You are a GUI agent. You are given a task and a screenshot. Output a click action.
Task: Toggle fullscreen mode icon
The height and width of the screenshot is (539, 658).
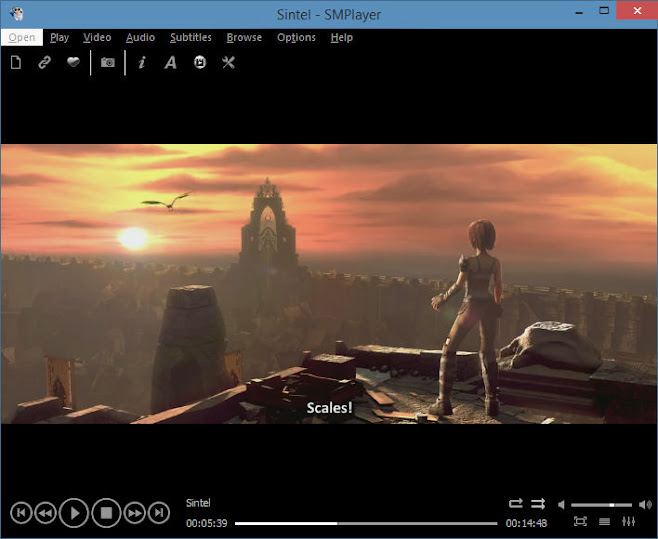click(x=580, y=521)
